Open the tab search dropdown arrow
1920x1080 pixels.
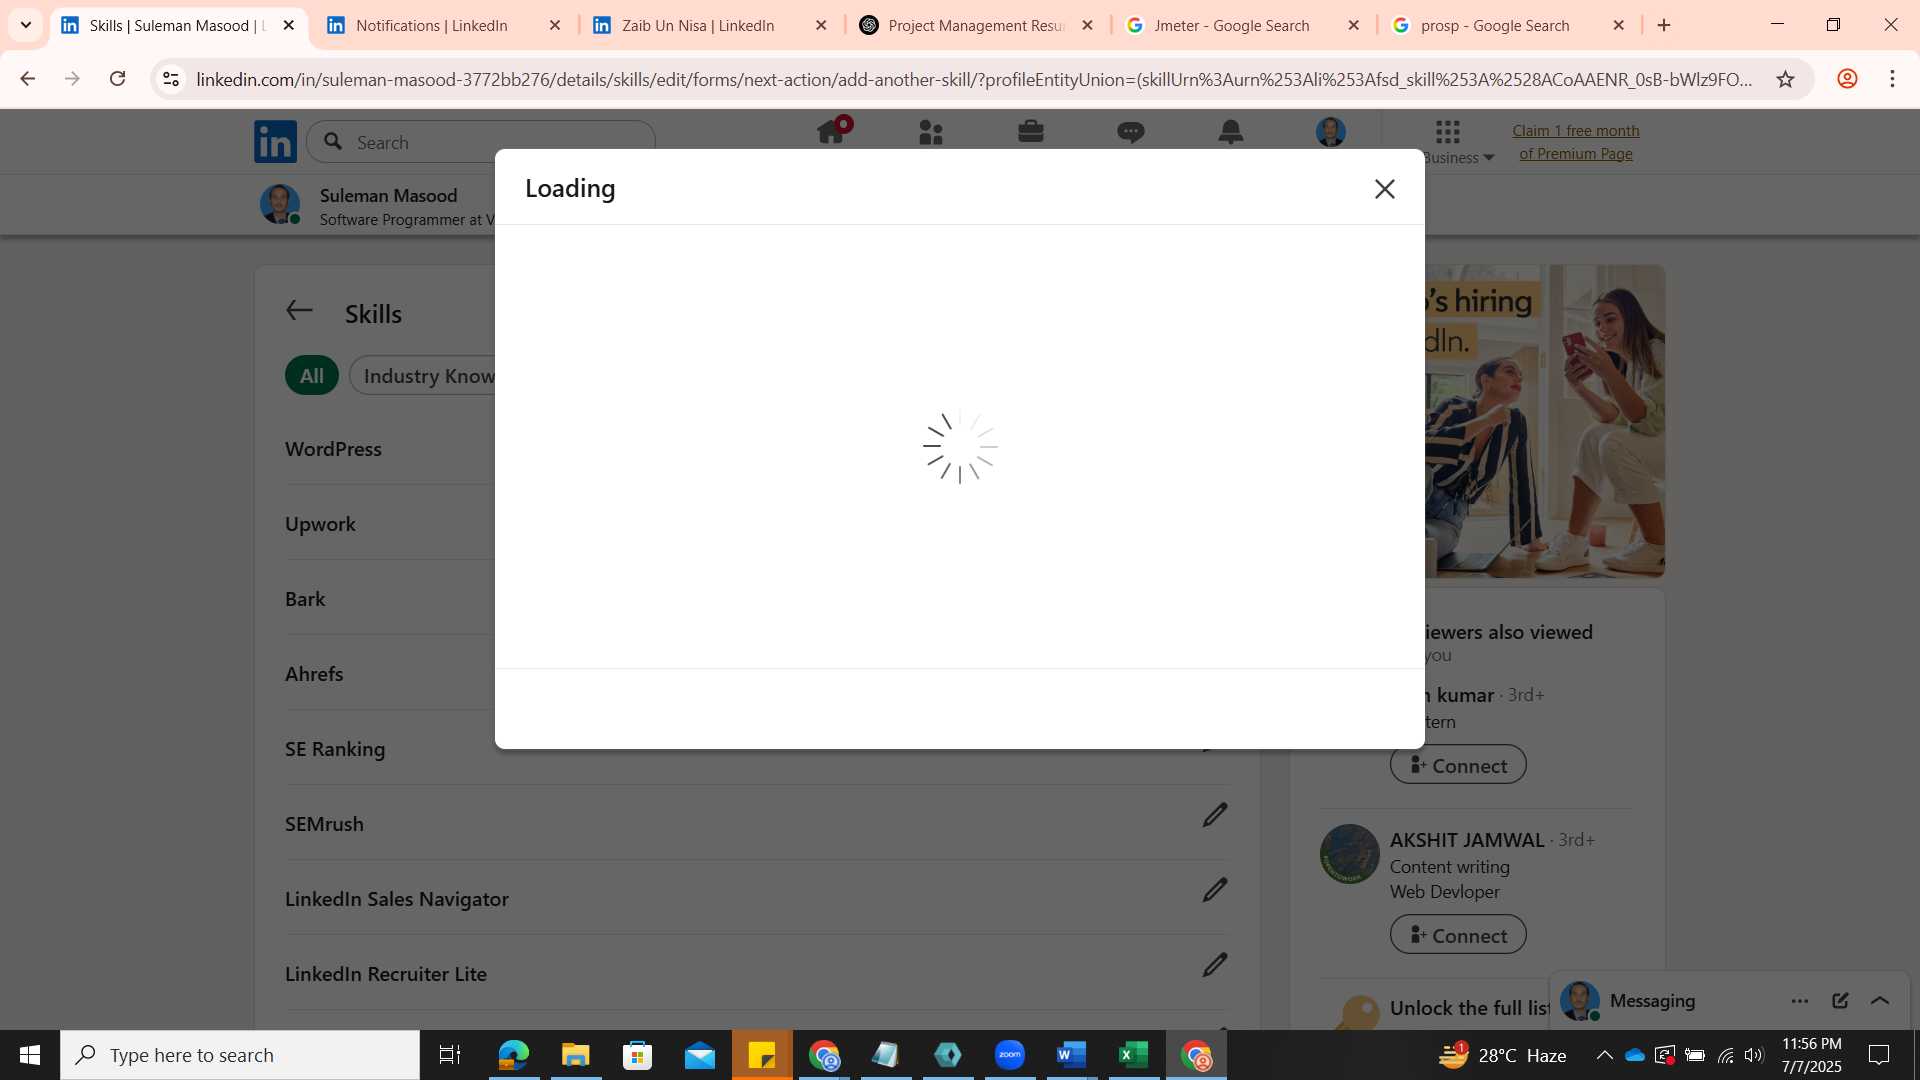pos(26,25)
